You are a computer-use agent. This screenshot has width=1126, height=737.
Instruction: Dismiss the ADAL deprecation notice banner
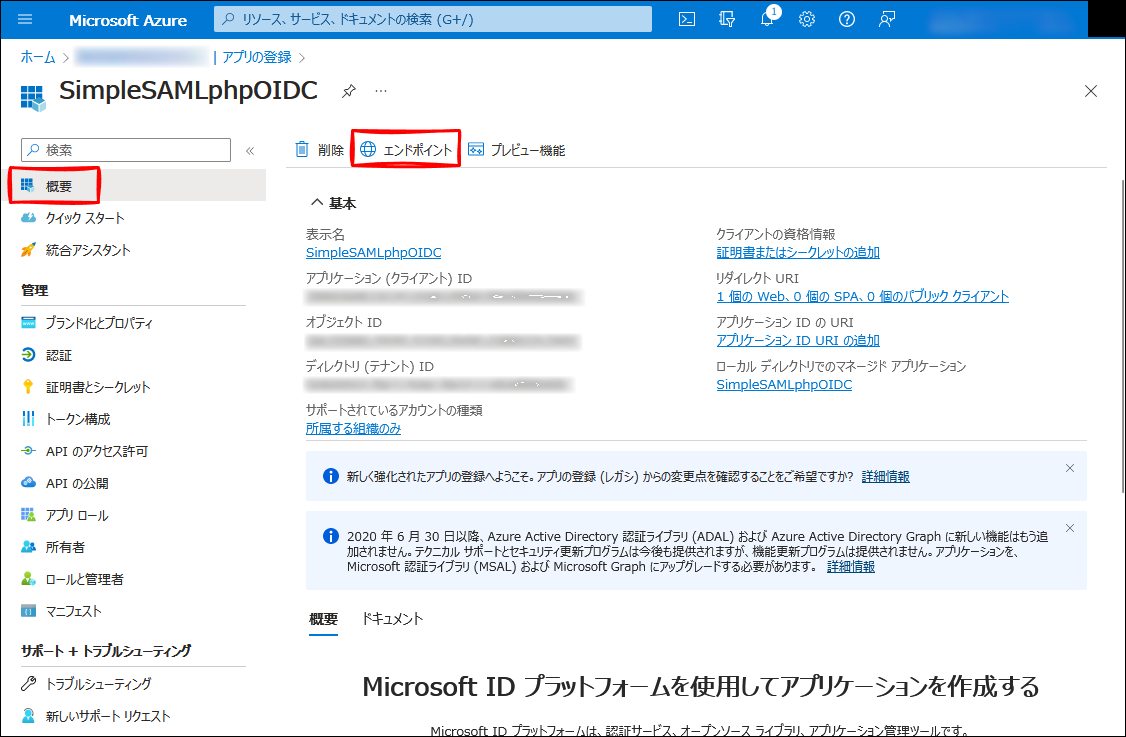point(1070,528)
